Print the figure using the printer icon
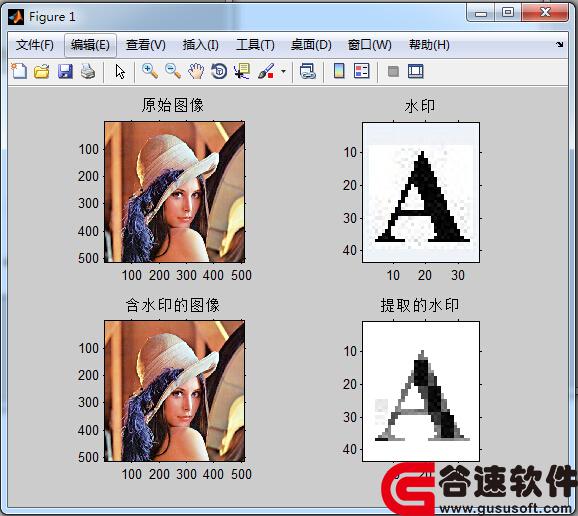578x516 pixels. pos(88,71)
